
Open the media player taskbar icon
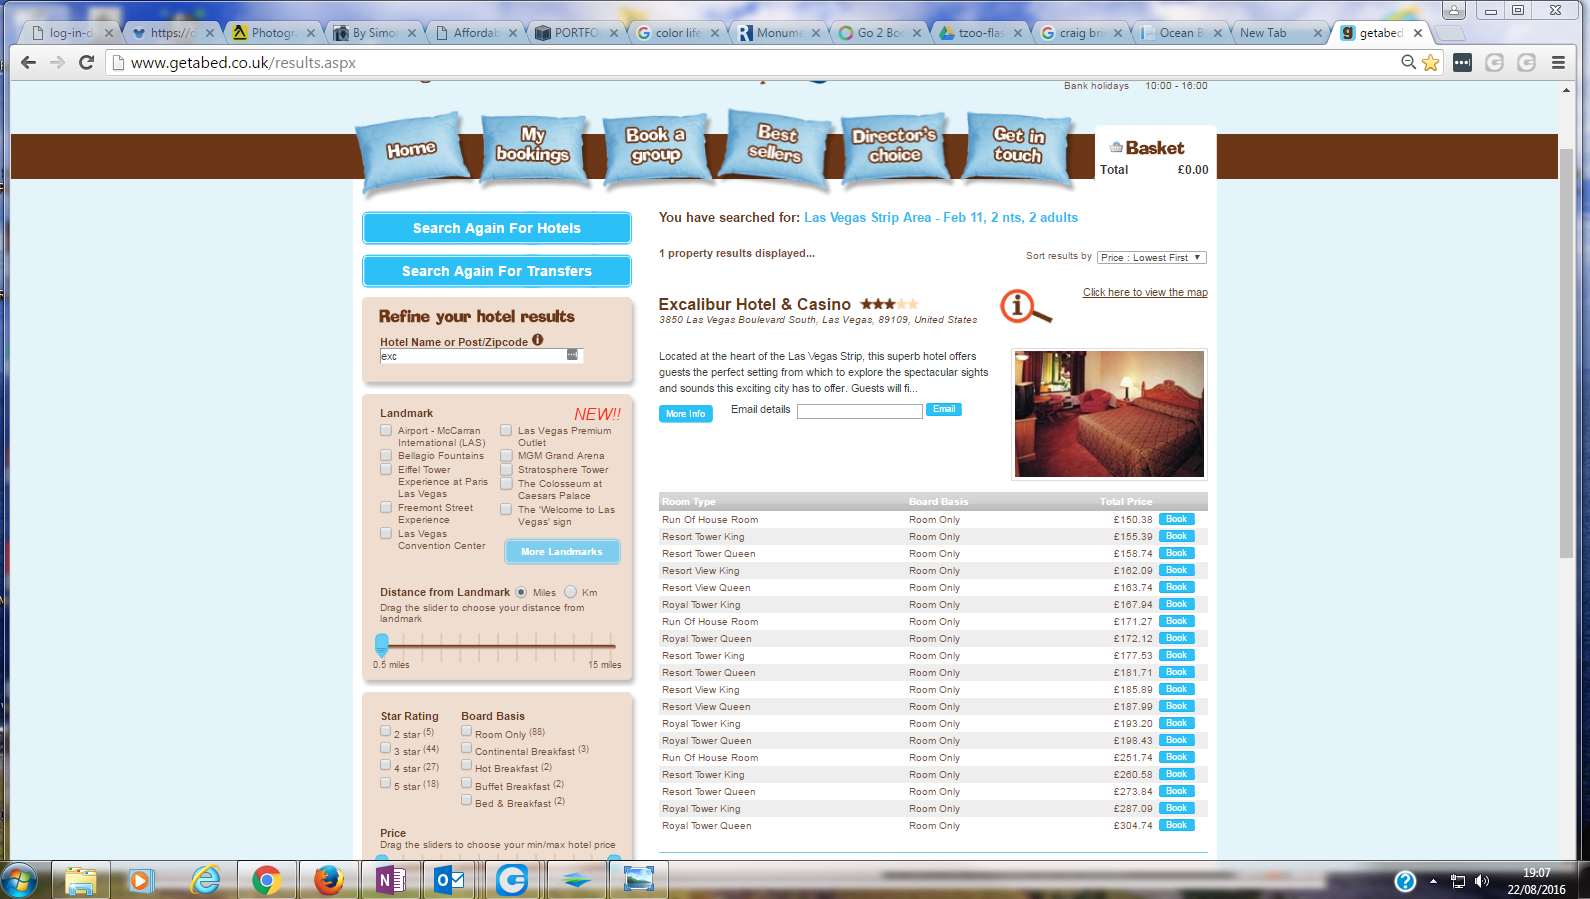pos(141,880)
